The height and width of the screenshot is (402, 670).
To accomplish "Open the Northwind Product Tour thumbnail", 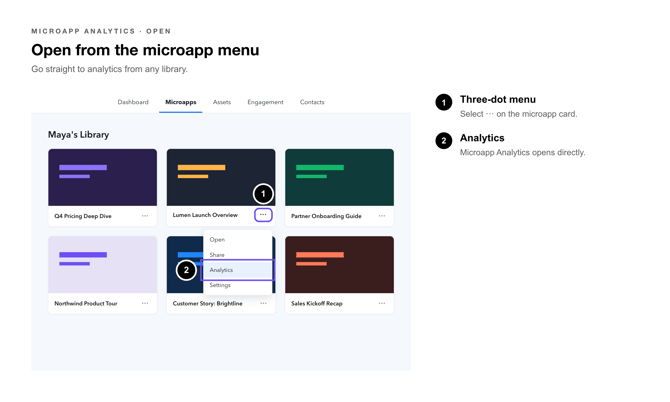I will [103, 264].
